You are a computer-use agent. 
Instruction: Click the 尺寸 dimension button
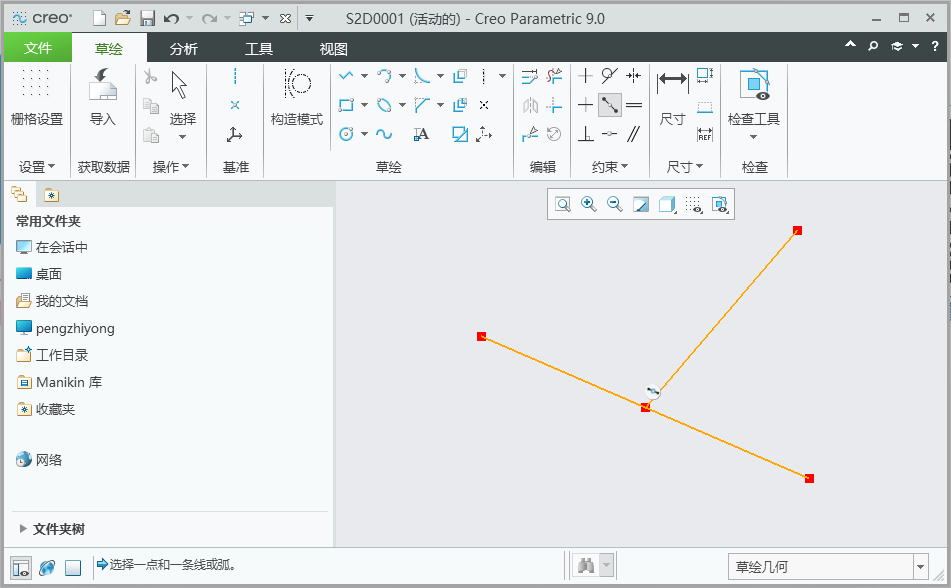[x=673, y=97]
